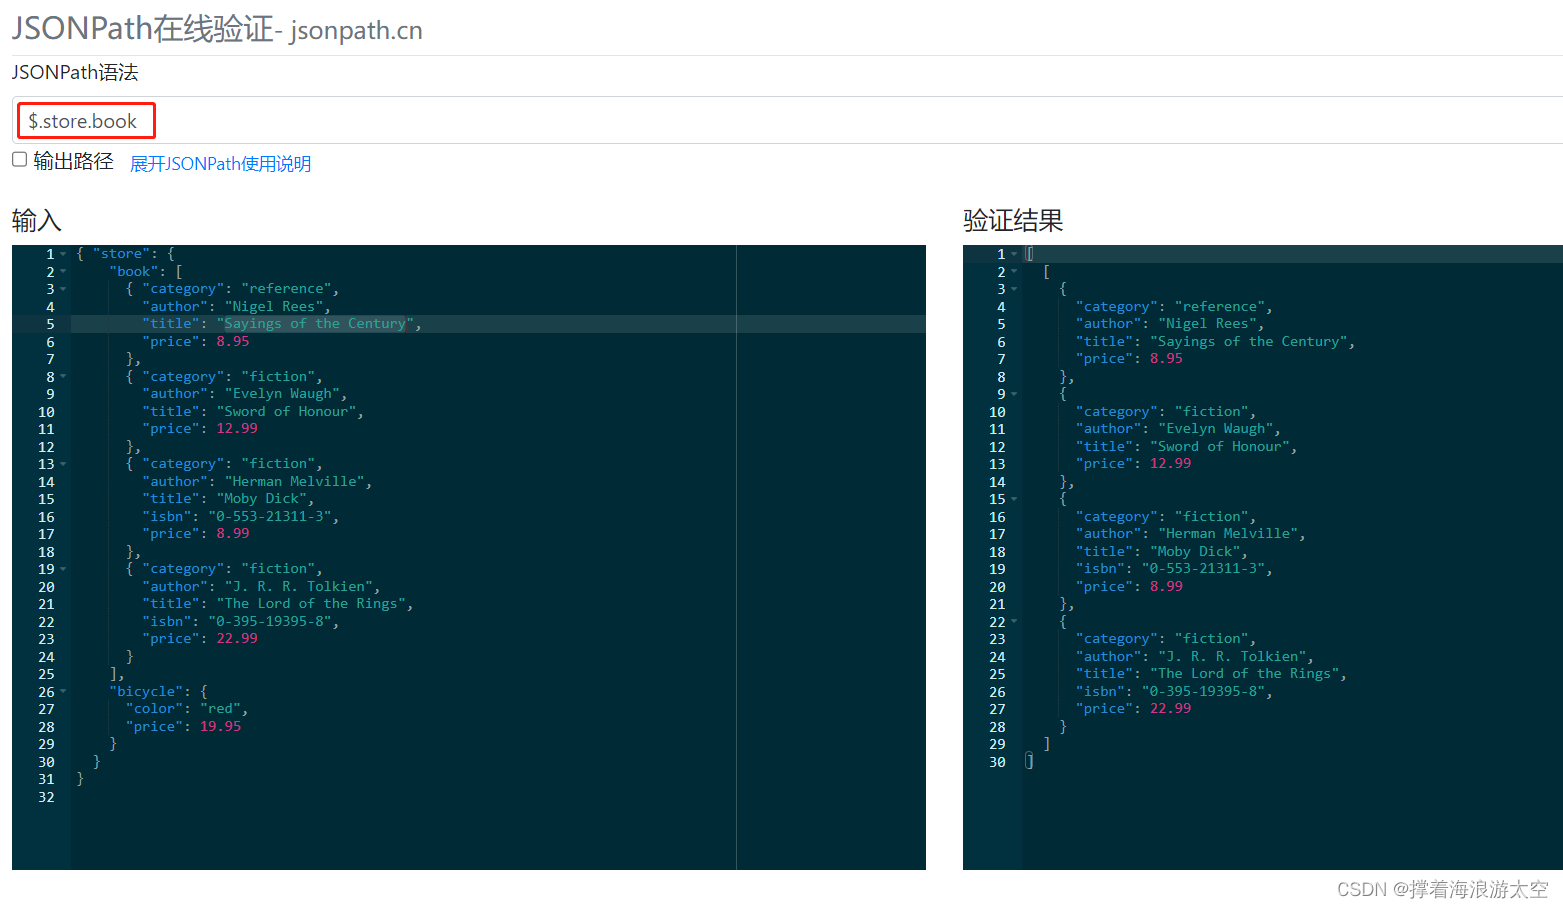Viewport: 1563px width, 908px height.
Task: Click price 8.95 in the 验证结果 editor
Action: (x=1166, y=359)
